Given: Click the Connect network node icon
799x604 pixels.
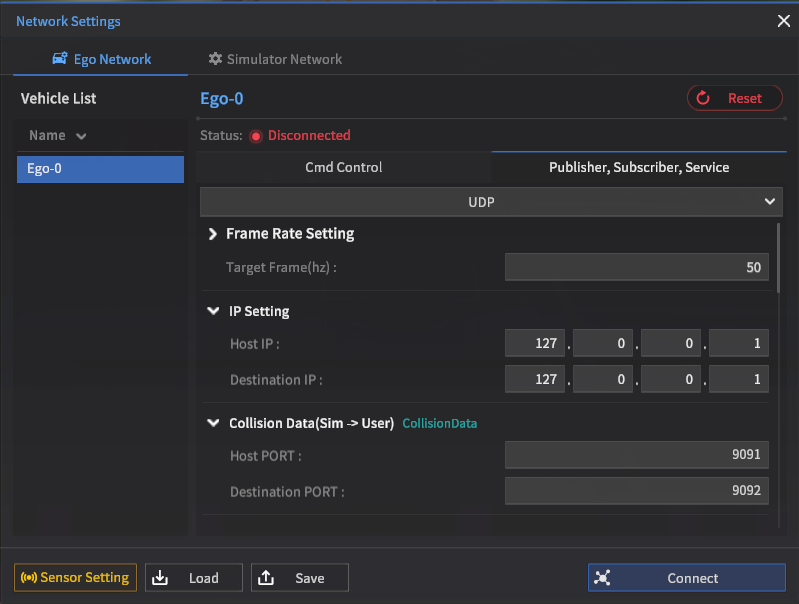Looking at the screenshot, I should point(602,577).
